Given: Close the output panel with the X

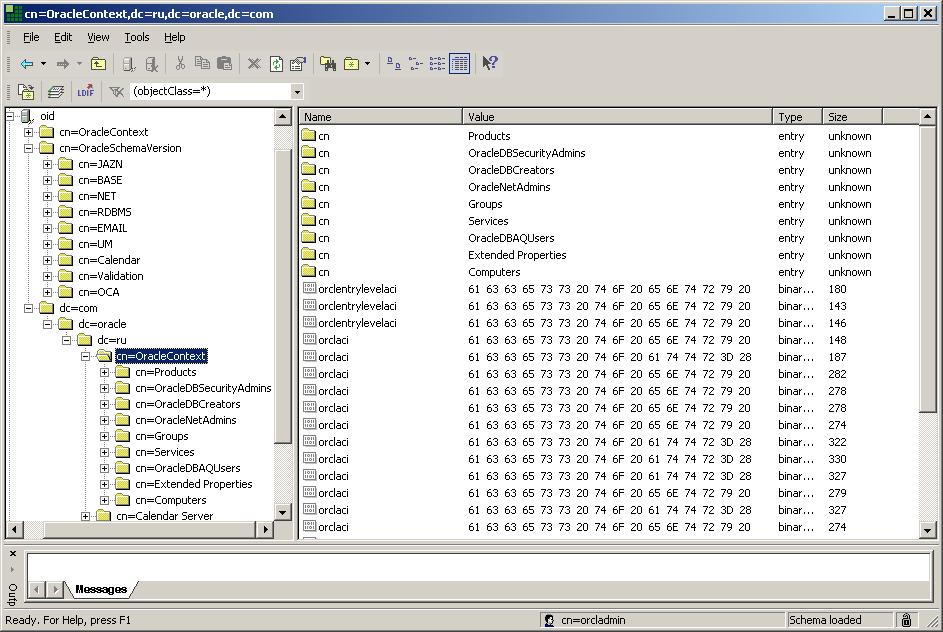Looking at the screenshot, I should click(x=13, y=554).
